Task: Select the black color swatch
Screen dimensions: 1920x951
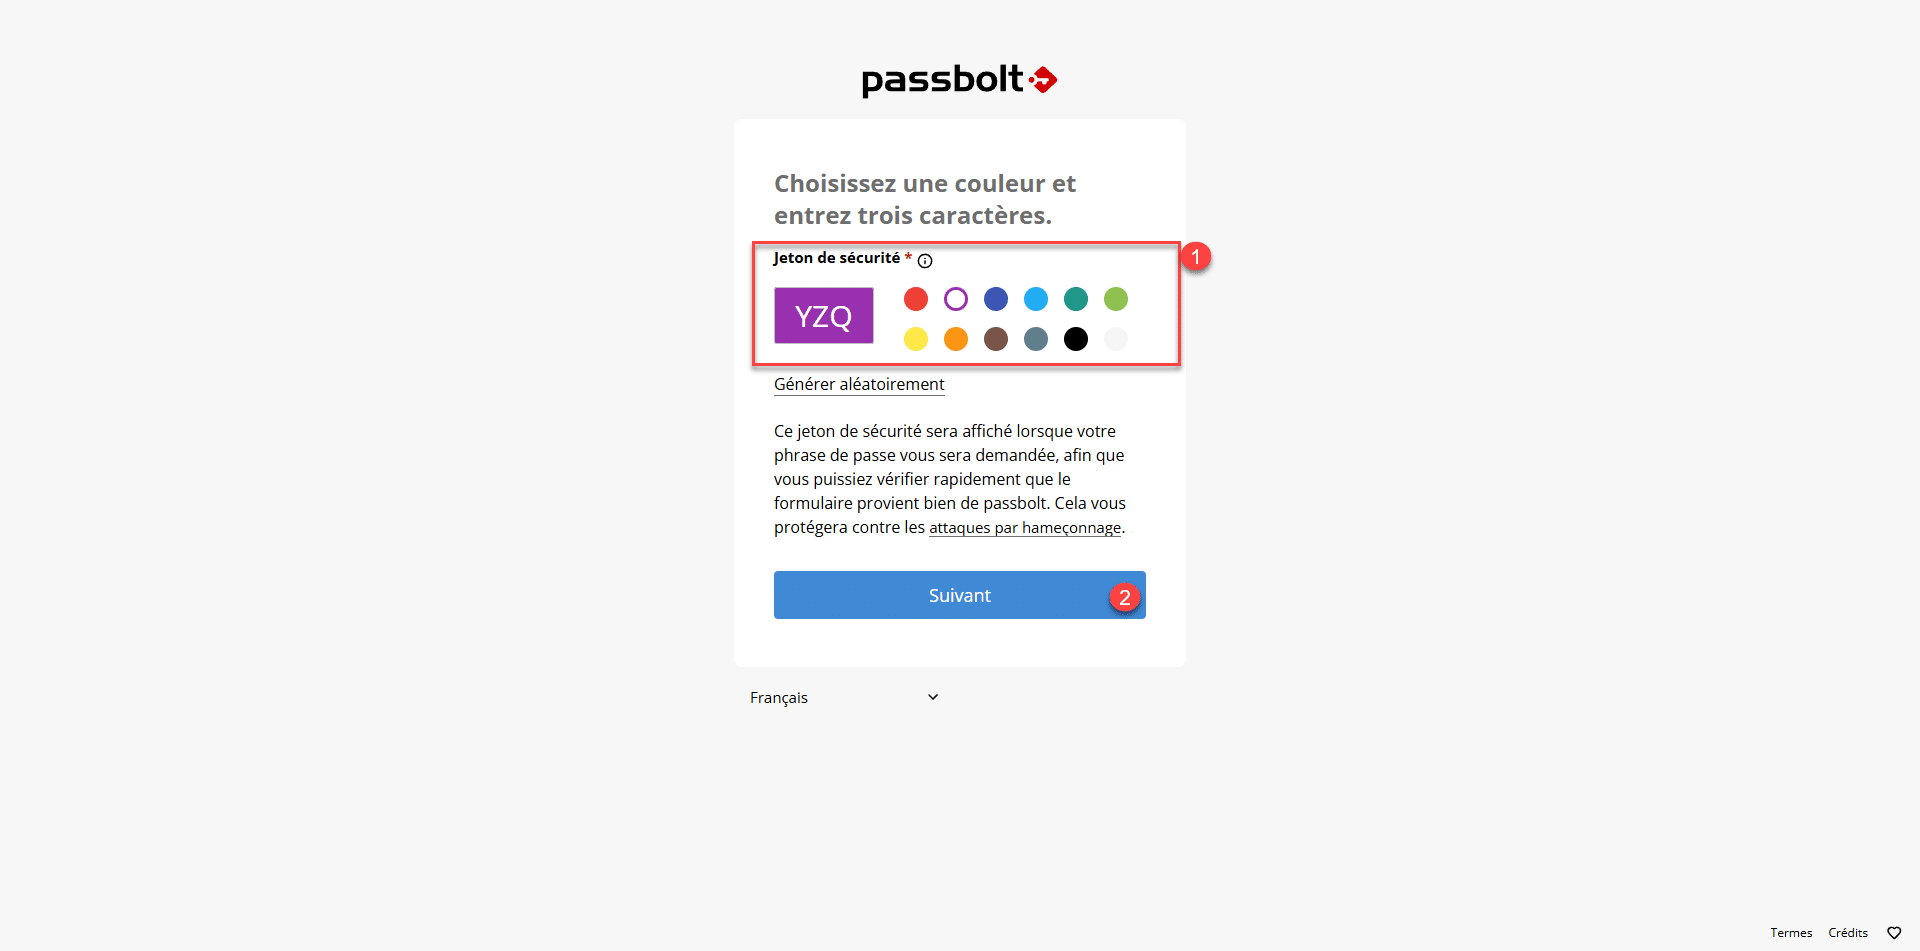Action: 1076,339
